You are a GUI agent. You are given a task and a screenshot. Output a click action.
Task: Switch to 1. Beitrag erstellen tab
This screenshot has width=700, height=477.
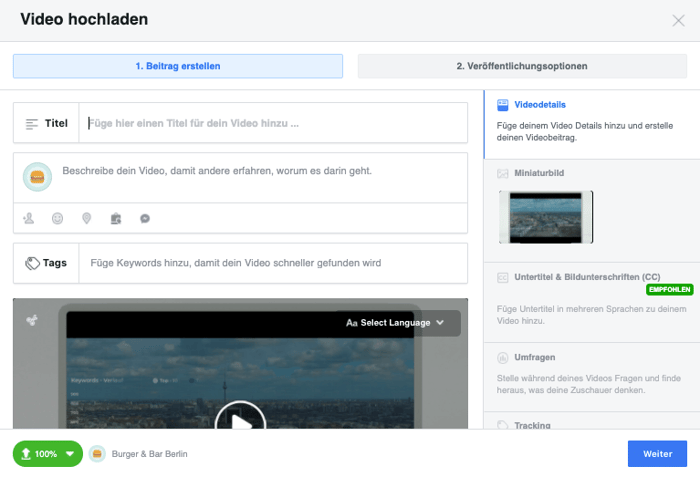tap(178, 66)
